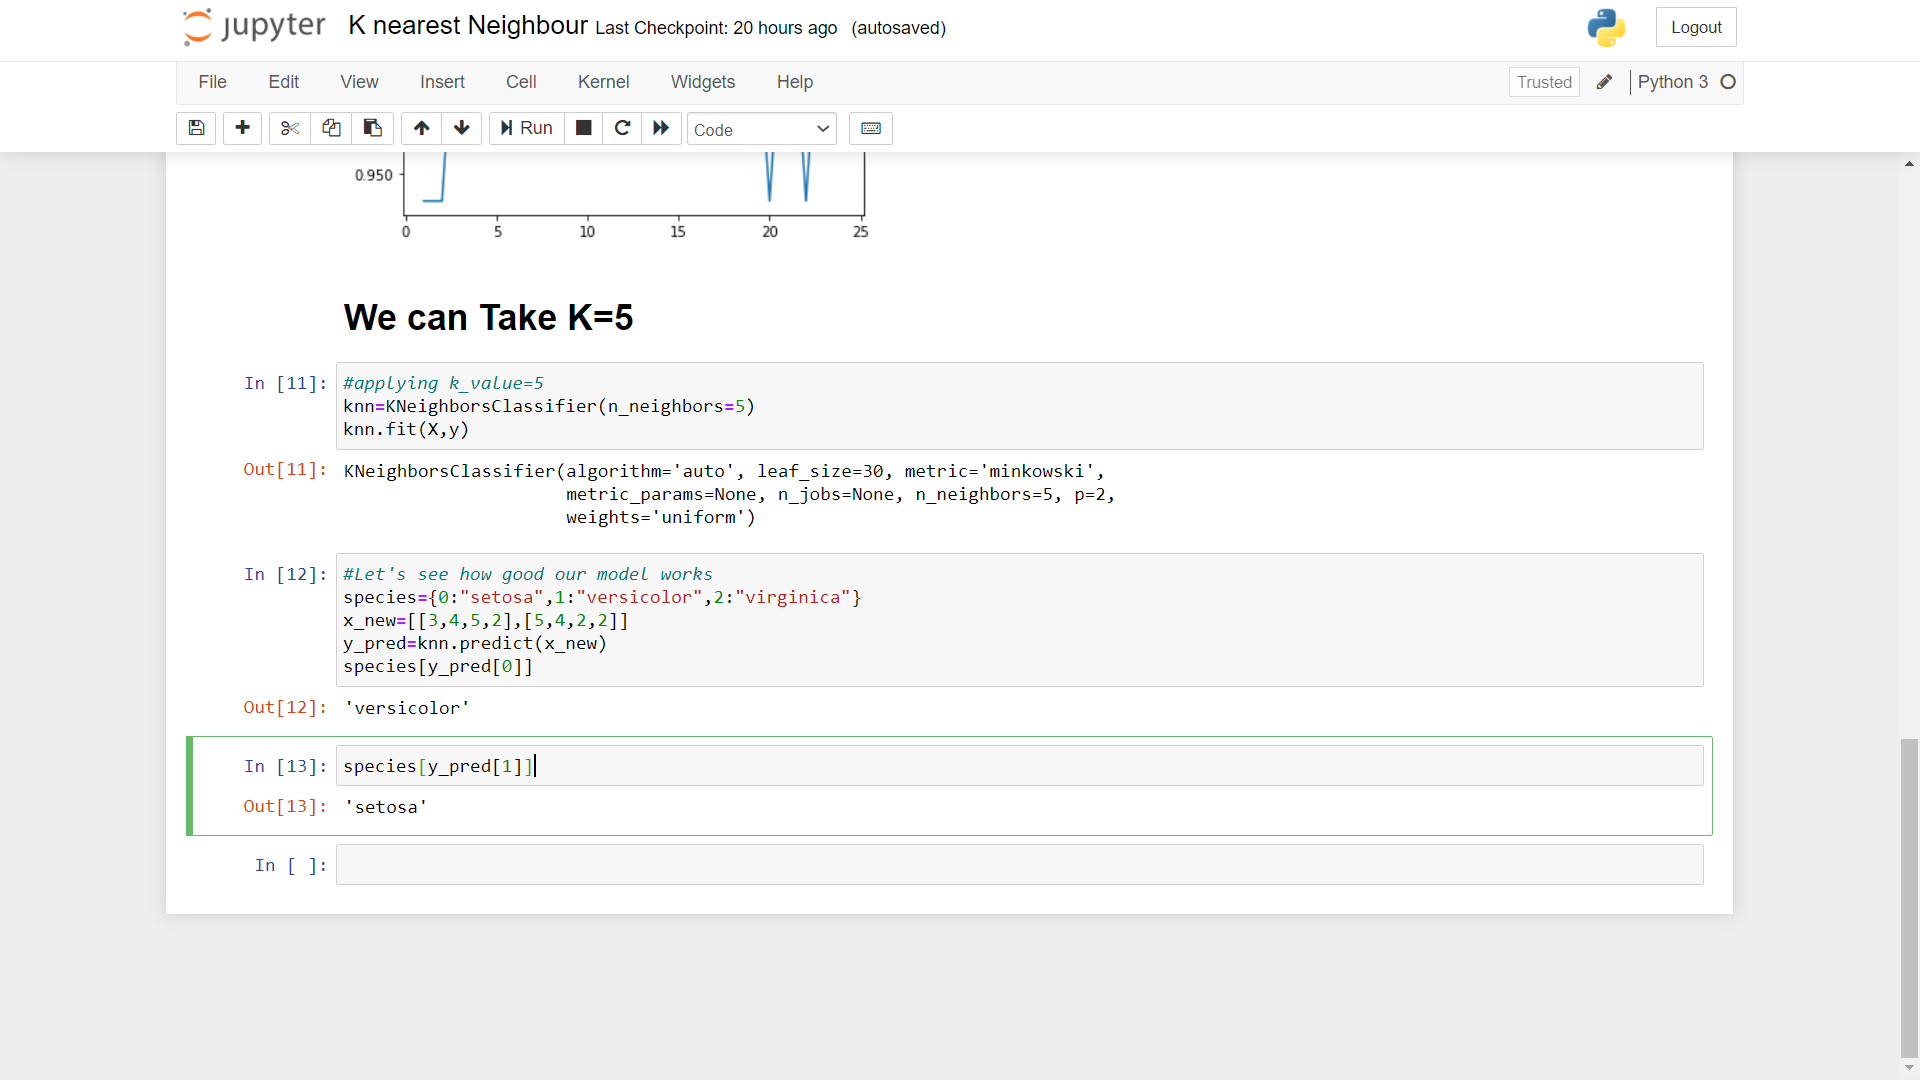Image resolution: width=1920 pixels, height=1080 pixels.
Task: Move selected cell down arrow
Action: (x=461, y=128)
